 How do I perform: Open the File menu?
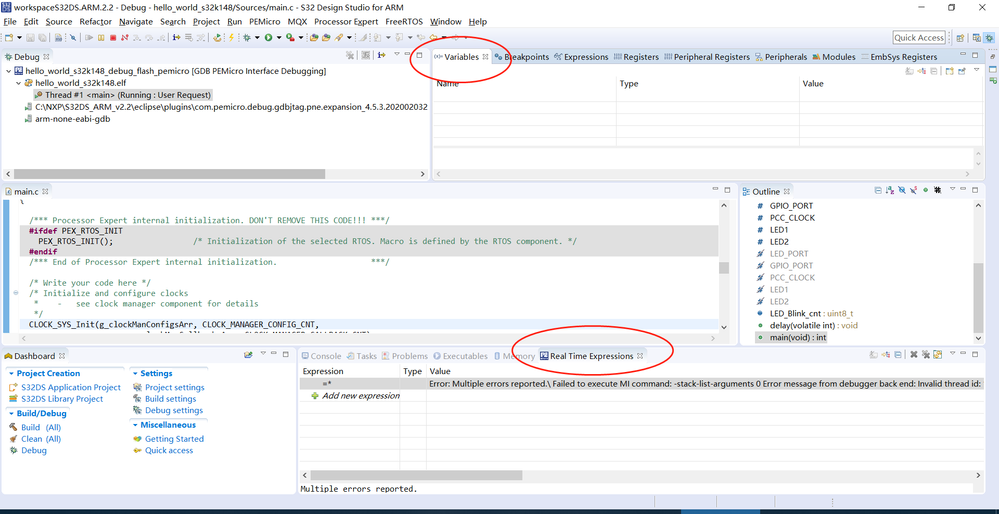click(10, 22)
